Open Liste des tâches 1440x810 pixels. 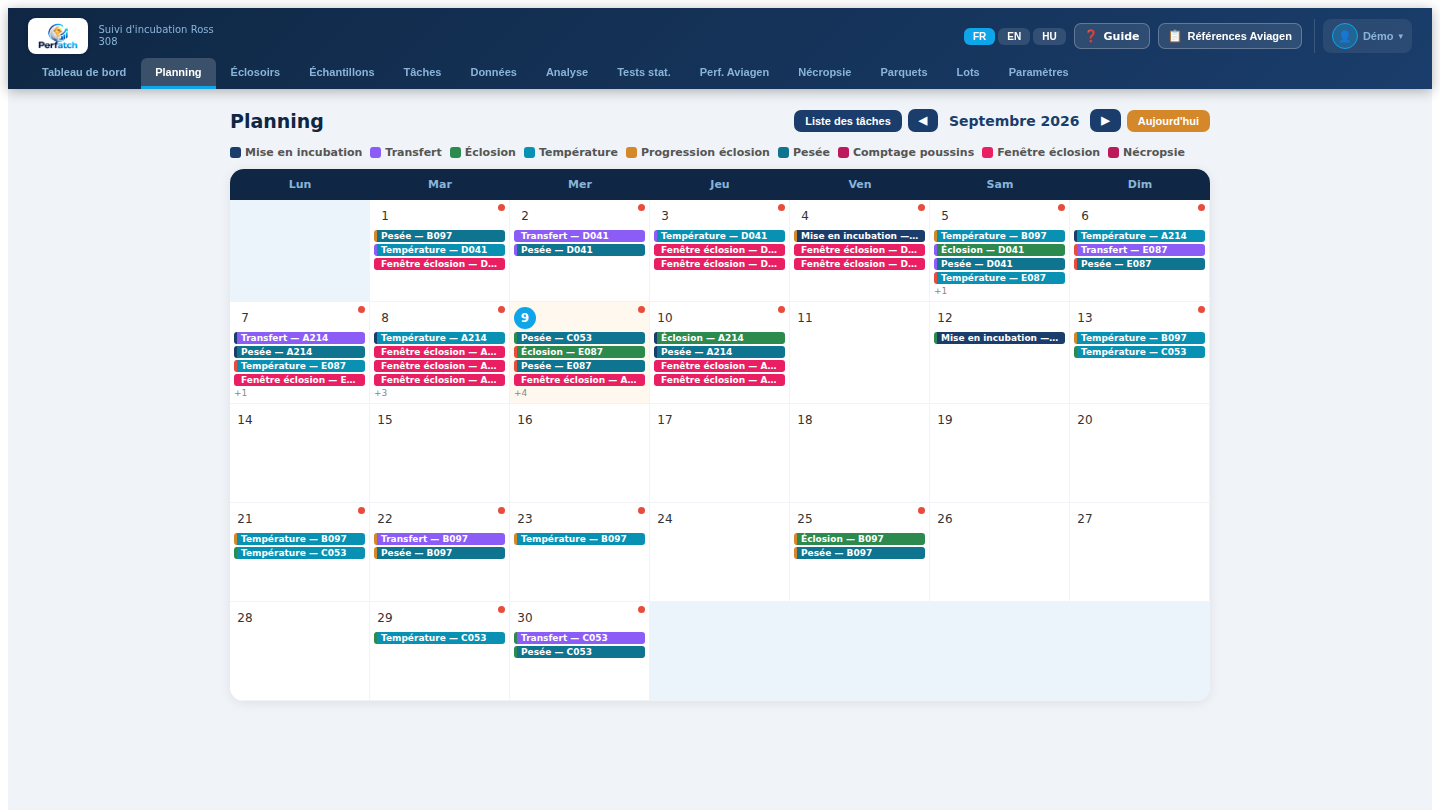pos(848,121)
